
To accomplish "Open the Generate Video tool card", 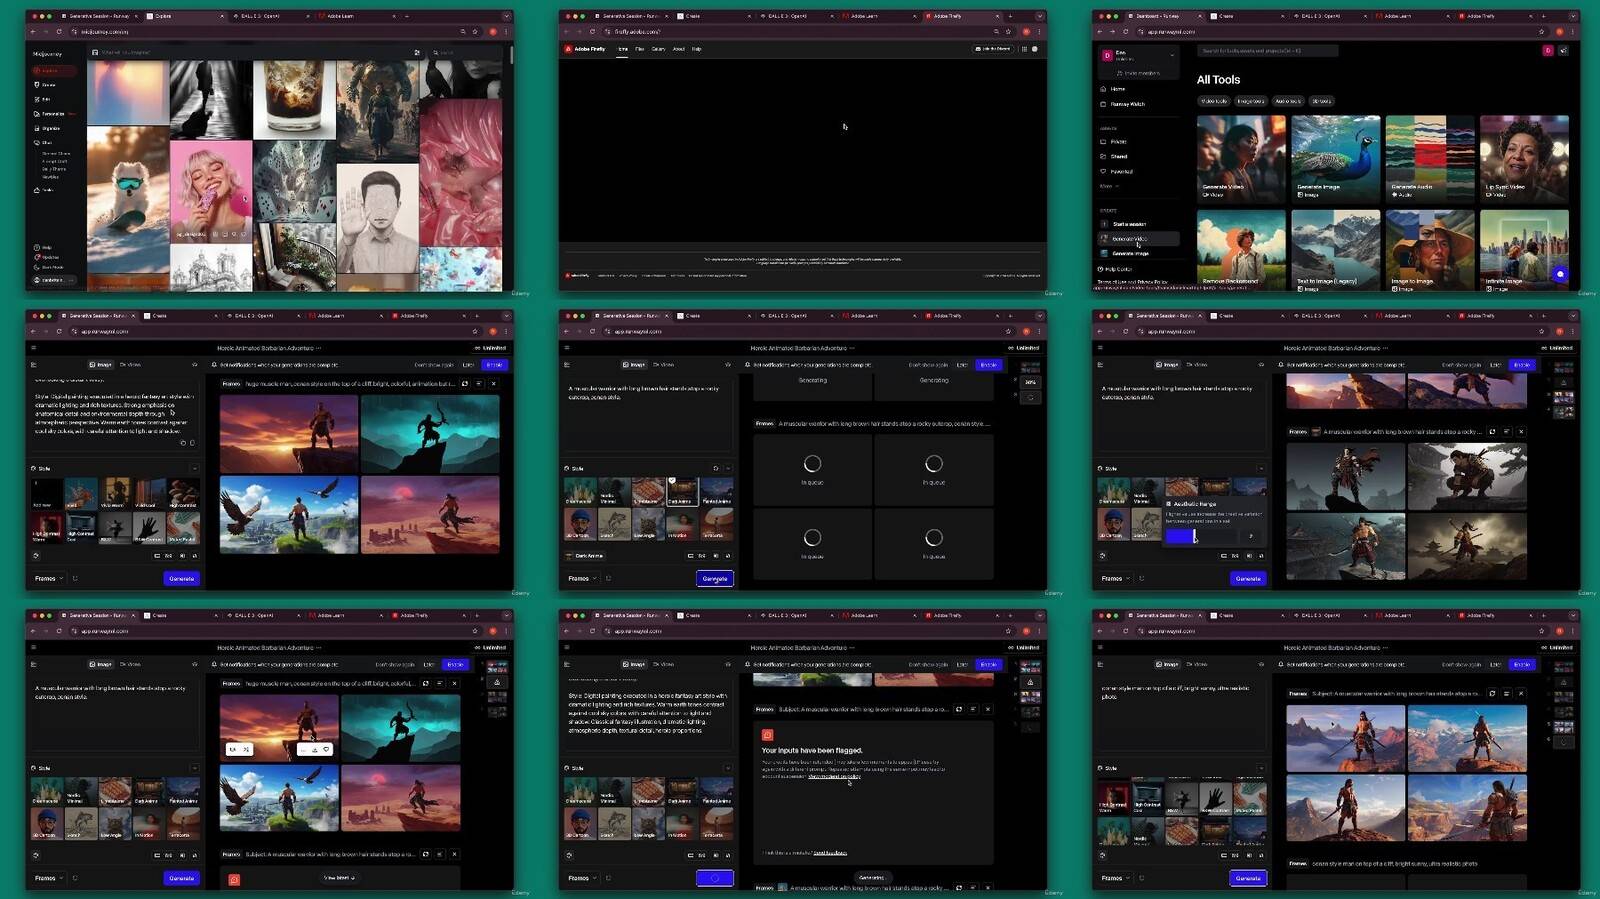I will point(1241,158).
